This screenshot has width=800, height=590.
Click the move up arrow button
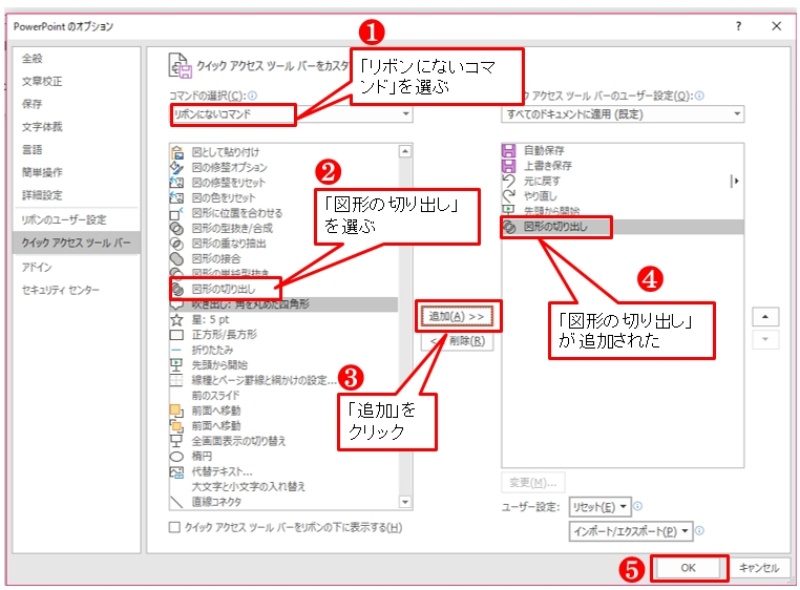tap(765, 316)
